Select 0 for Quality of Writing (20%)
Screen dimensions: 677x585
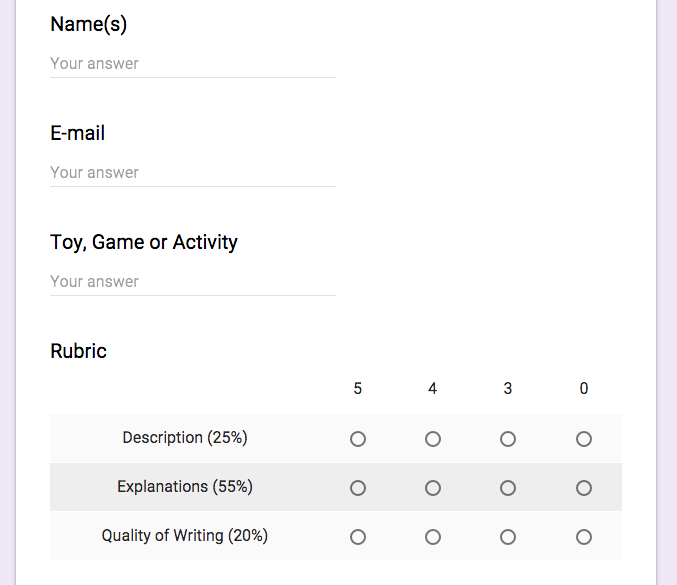[584, 537]
